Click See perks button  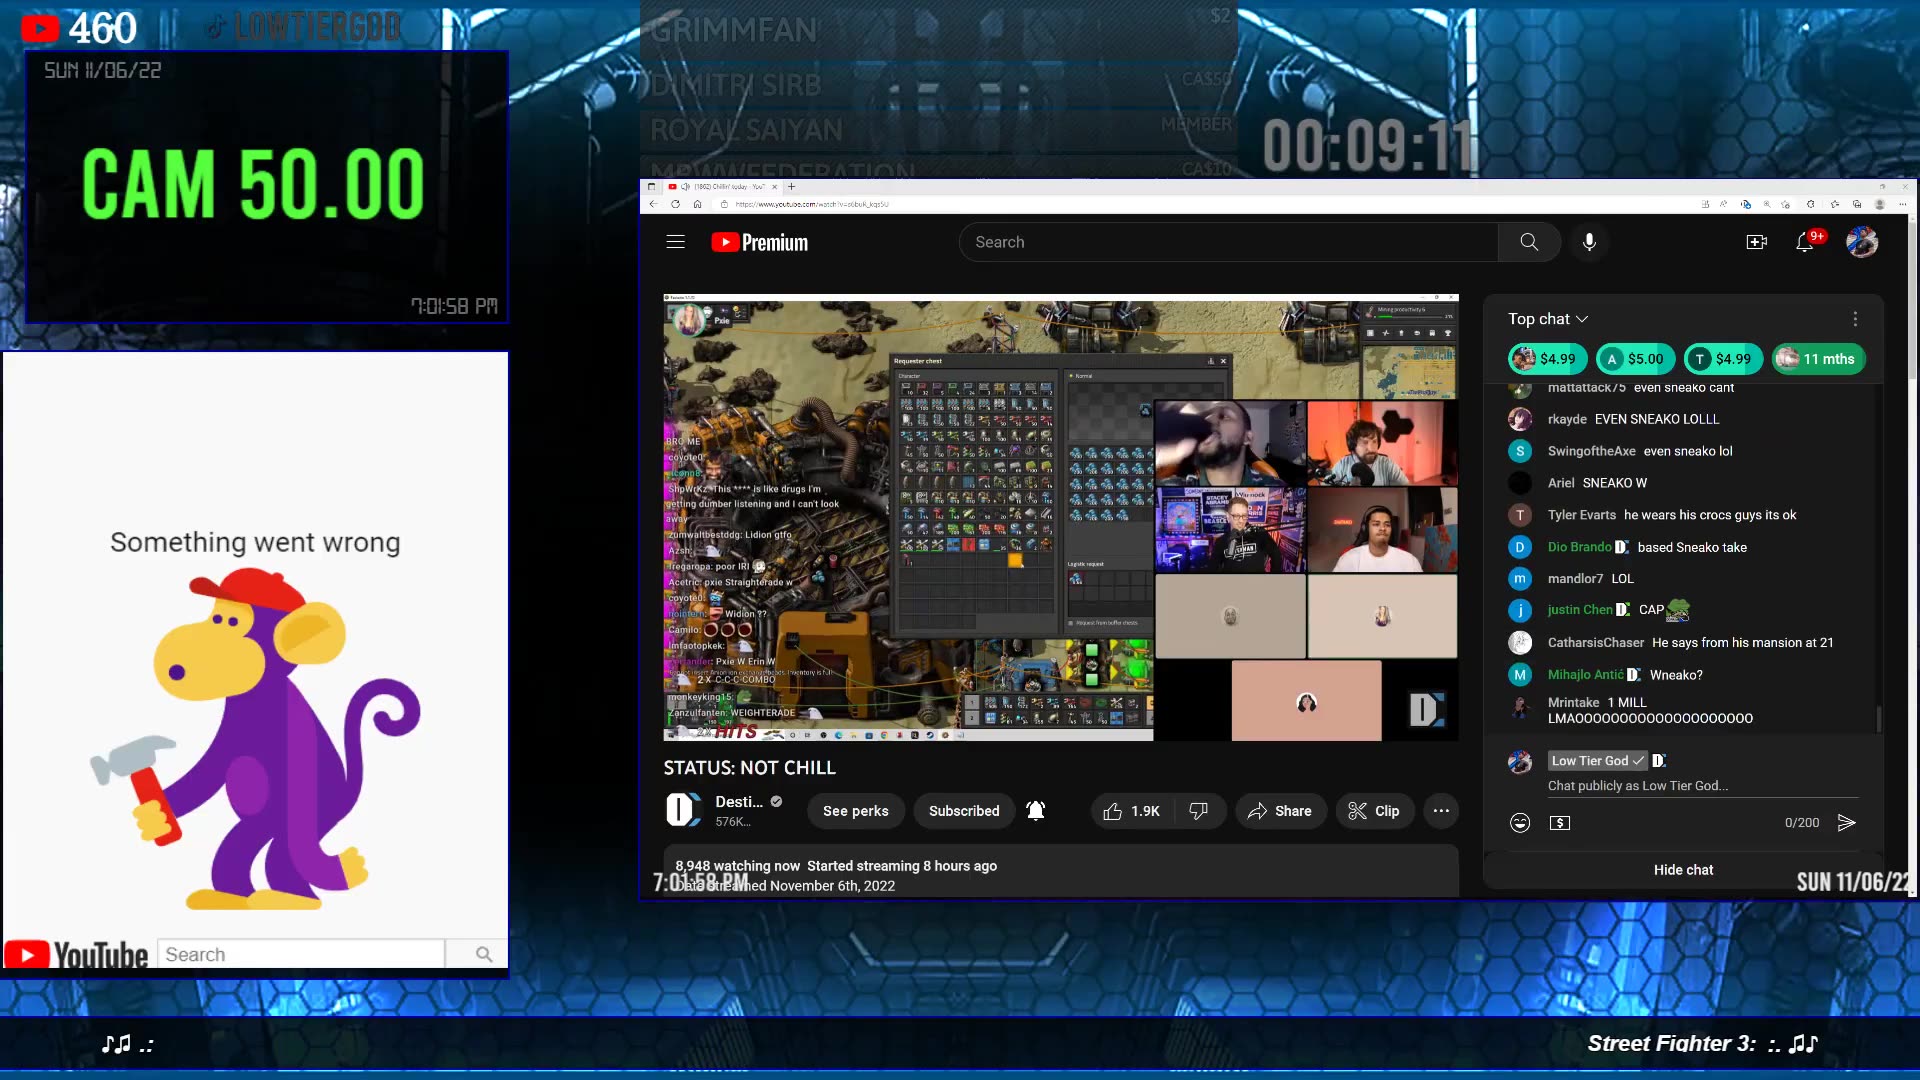pos(856,811)
